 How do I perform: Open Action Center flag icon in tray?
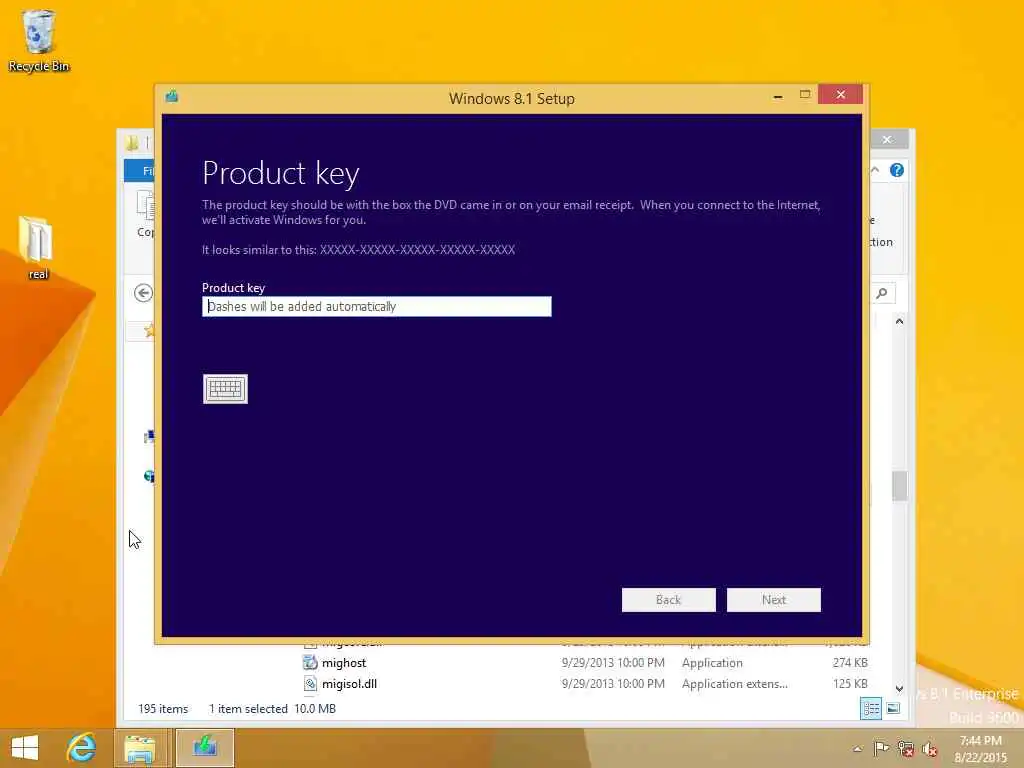click(x=880, y=749)
